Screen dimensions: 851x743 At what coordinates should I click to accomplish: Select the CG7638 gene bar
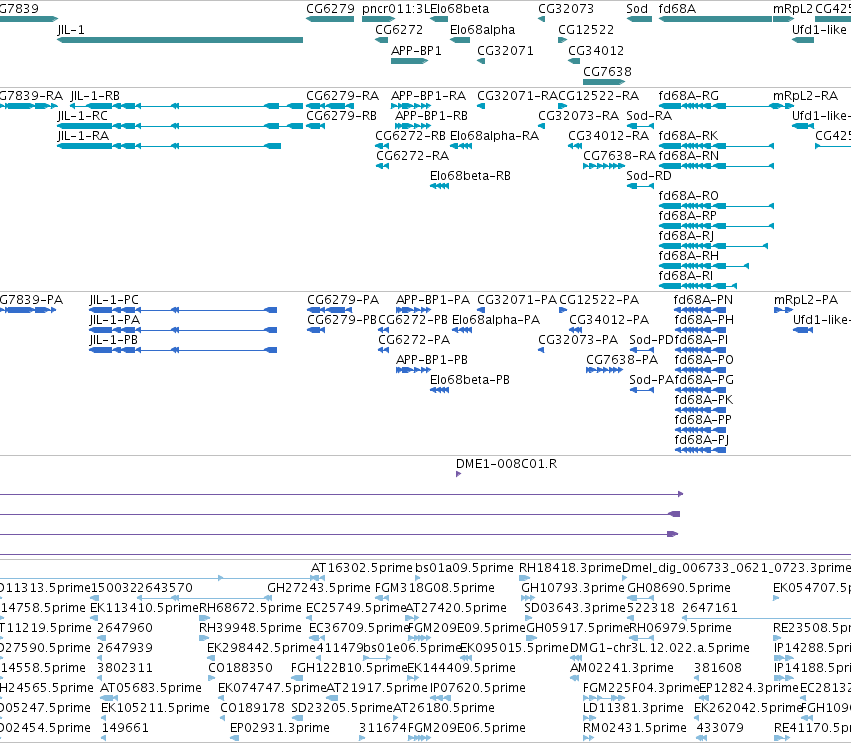[604, 82]
